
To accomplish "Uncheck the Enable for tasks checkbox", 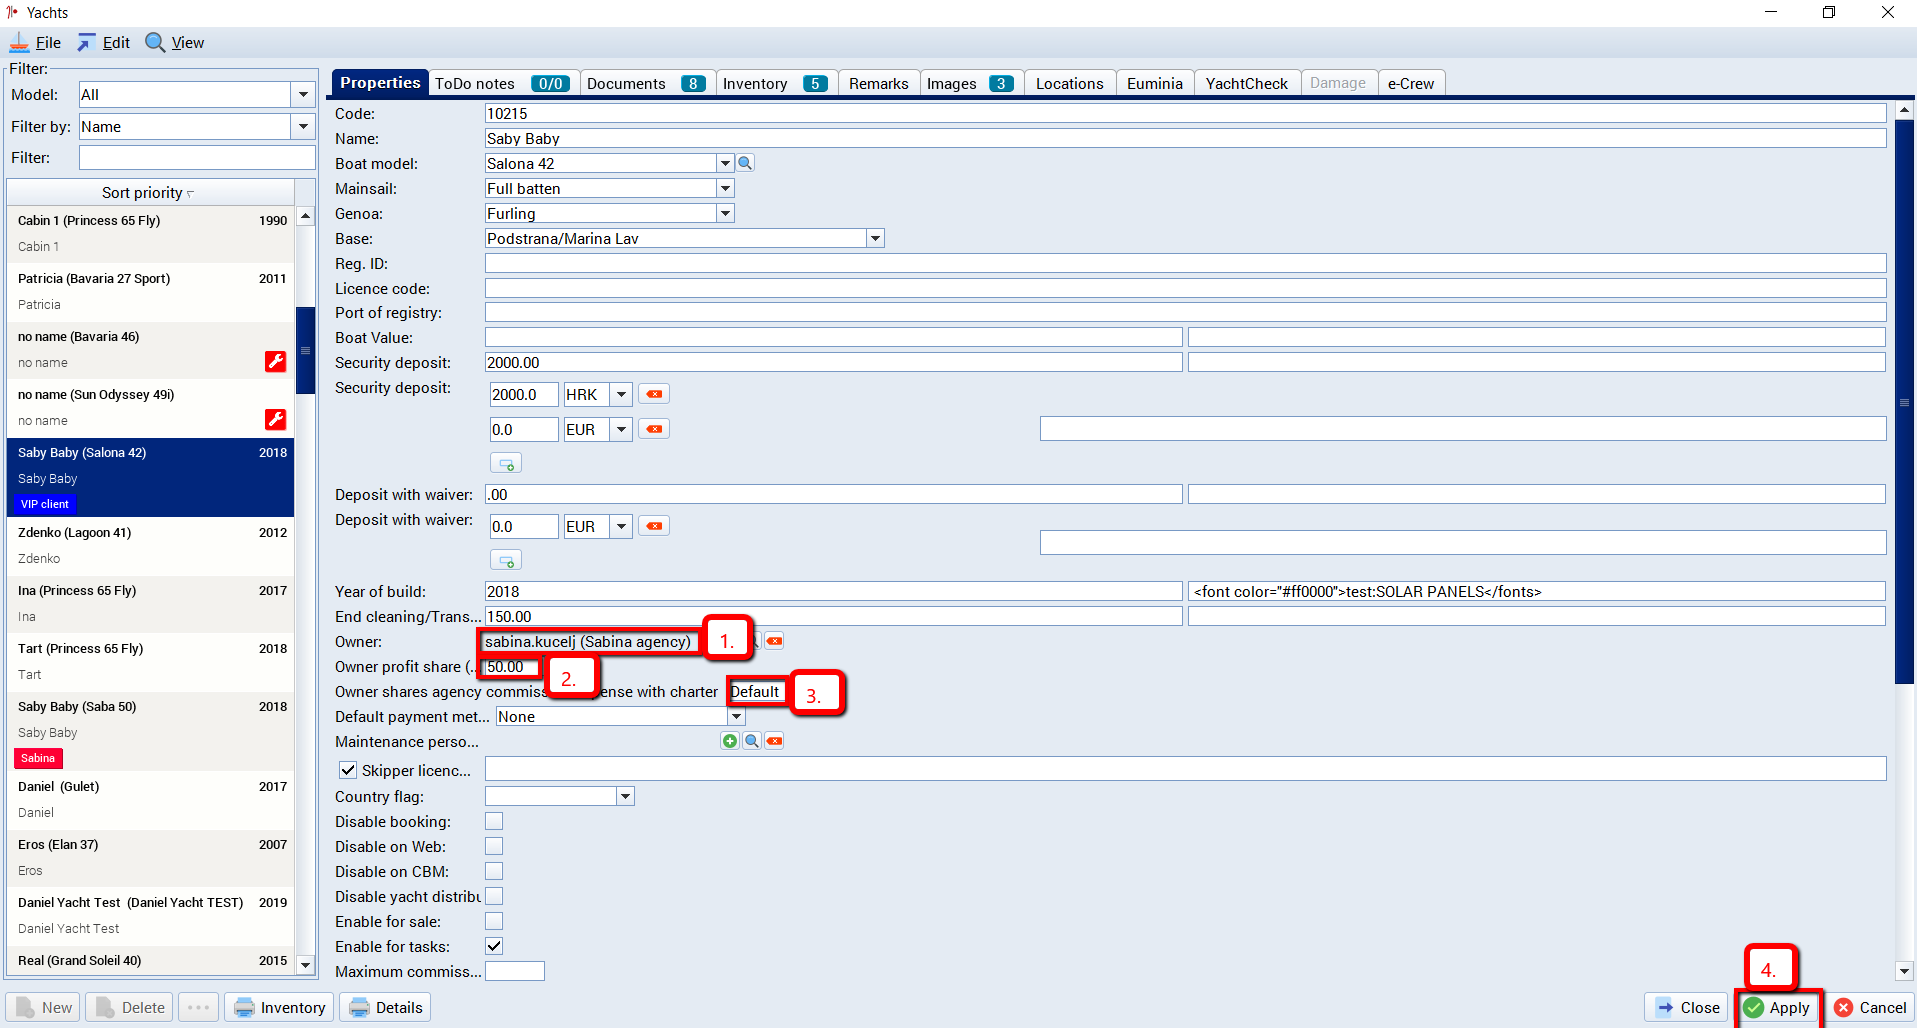I will pyautogui.click(x=494, y=946).
